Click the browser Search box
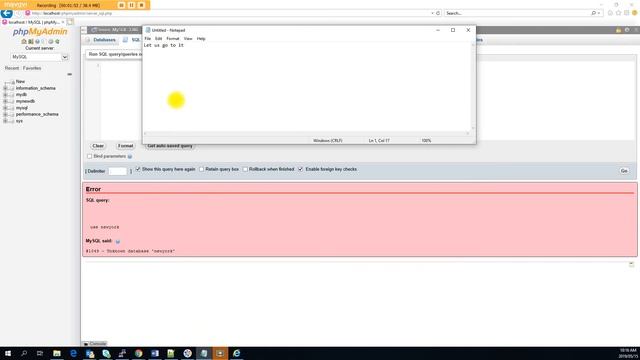The image size is (640, 360). click(x=518, y=13)
